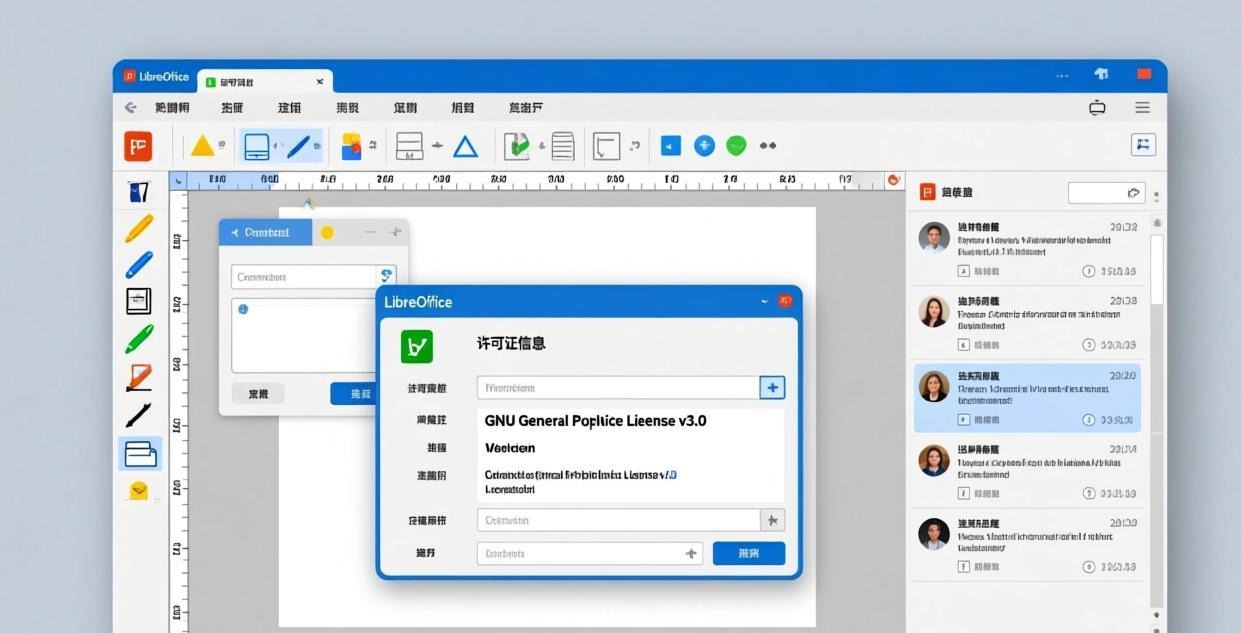
Task: Select the highlighted comment in the right panel
Action: 1027,398
